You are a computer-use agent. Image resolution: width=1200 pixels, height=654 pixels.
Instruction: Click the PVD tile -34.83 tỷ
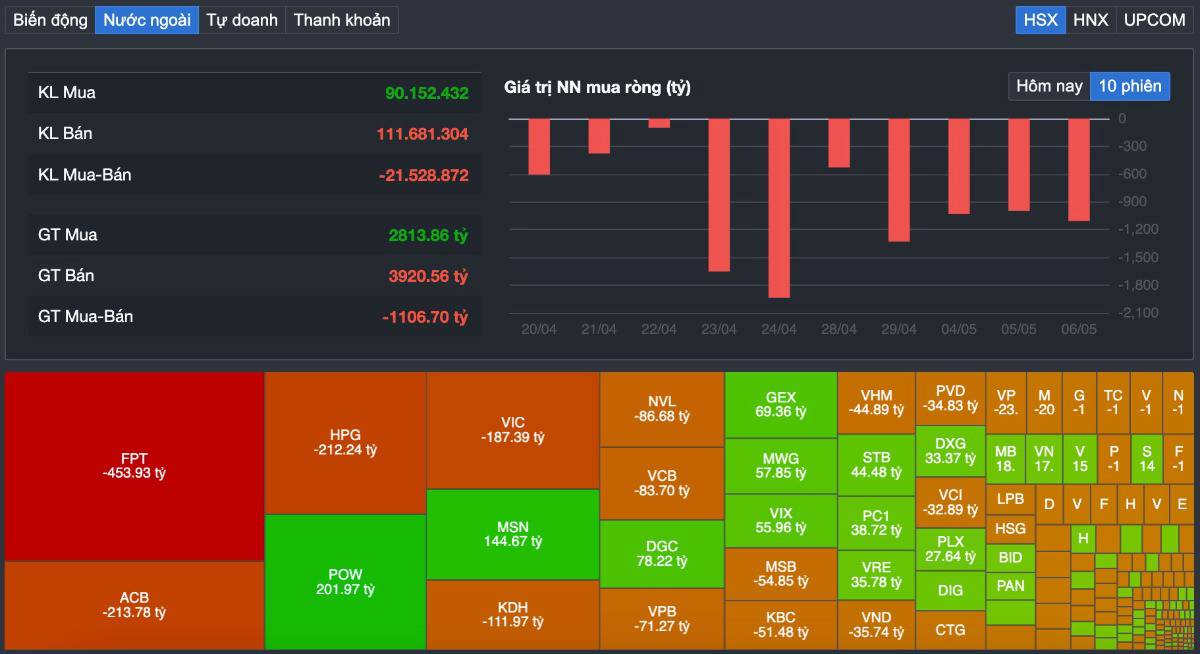pyautogui.click(x=950, y=398)
